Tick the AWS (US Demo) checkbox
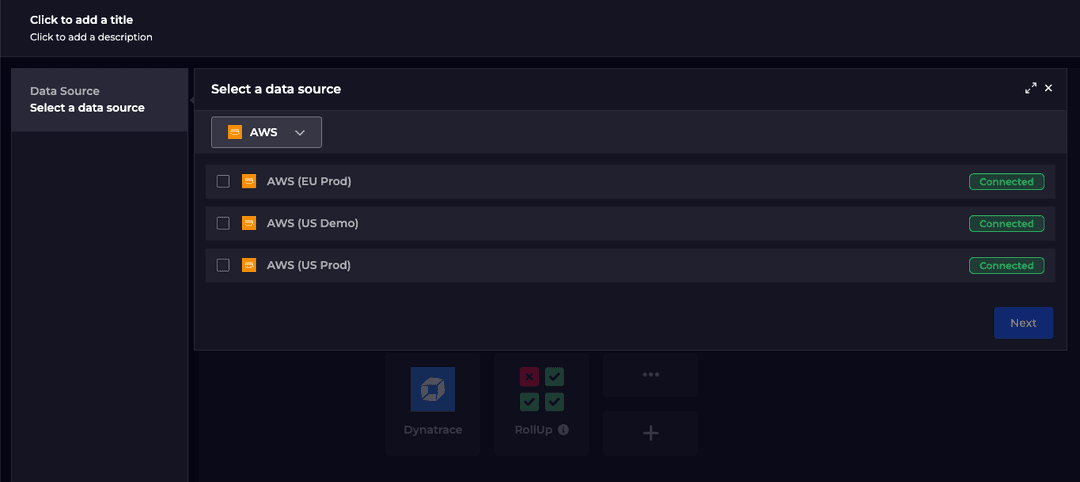This screenshot has height=482, width=1080. click(223, 223)
